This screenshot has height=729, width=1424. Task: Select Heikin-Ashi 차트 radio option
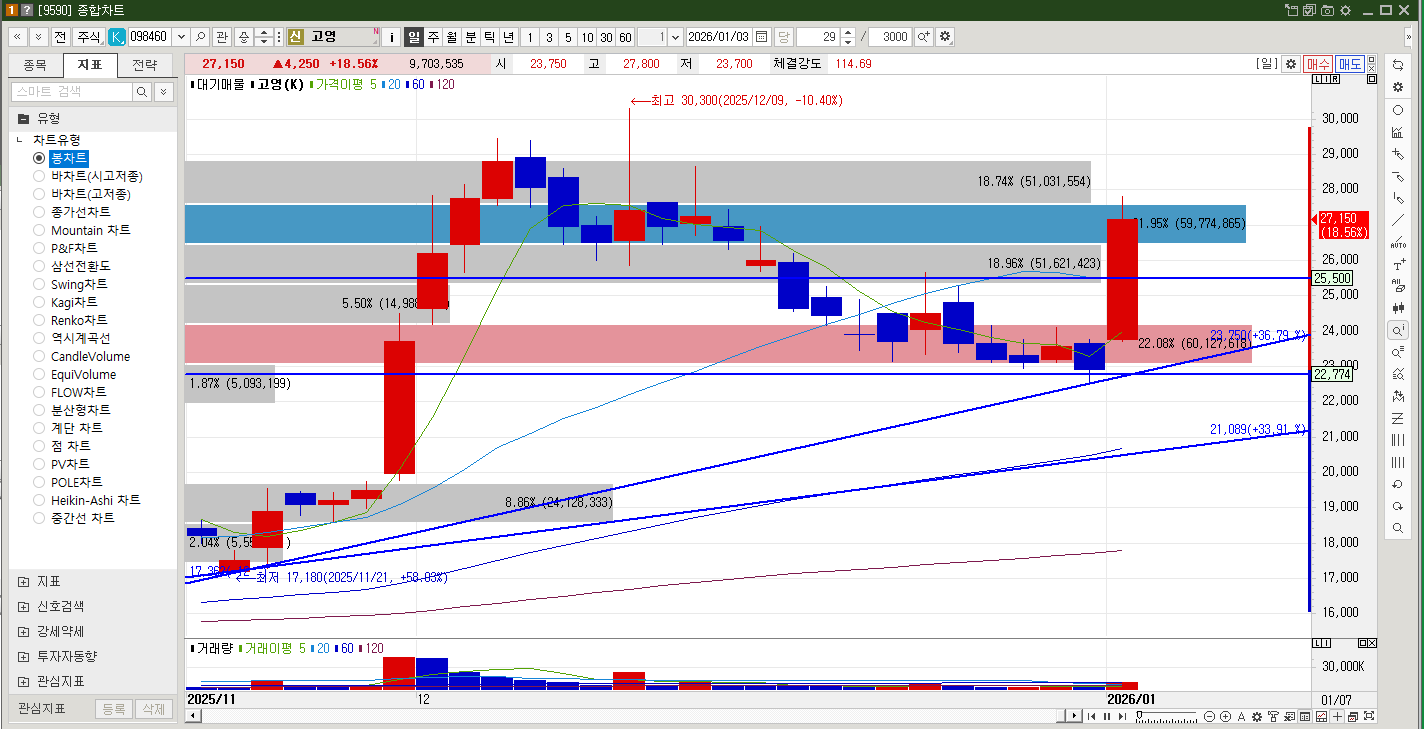pyautogui.click(x=39, y=500)
